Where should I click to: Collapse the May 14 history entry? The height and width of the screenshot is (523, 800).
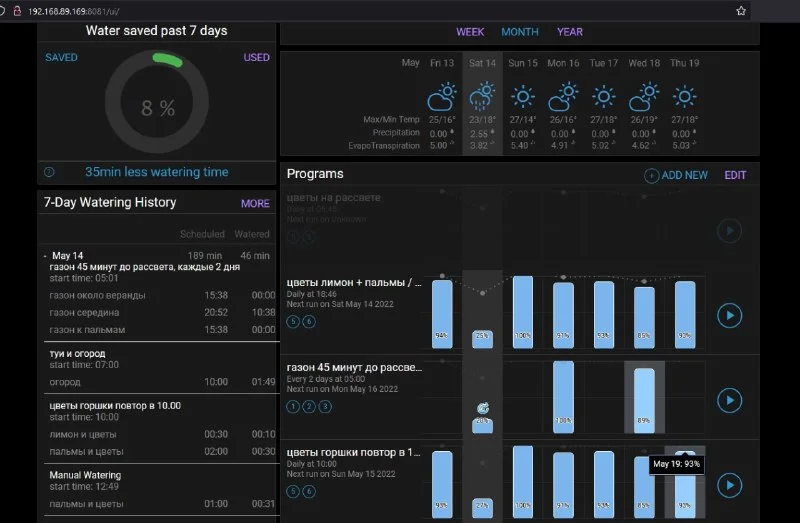(x=46, y=256)
